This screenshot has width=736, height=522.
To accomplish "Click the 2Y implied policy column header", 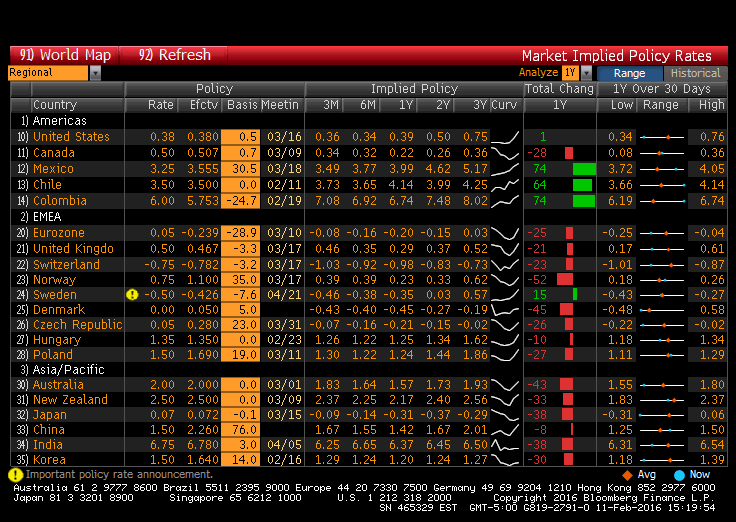I will [x=435, y=105].
